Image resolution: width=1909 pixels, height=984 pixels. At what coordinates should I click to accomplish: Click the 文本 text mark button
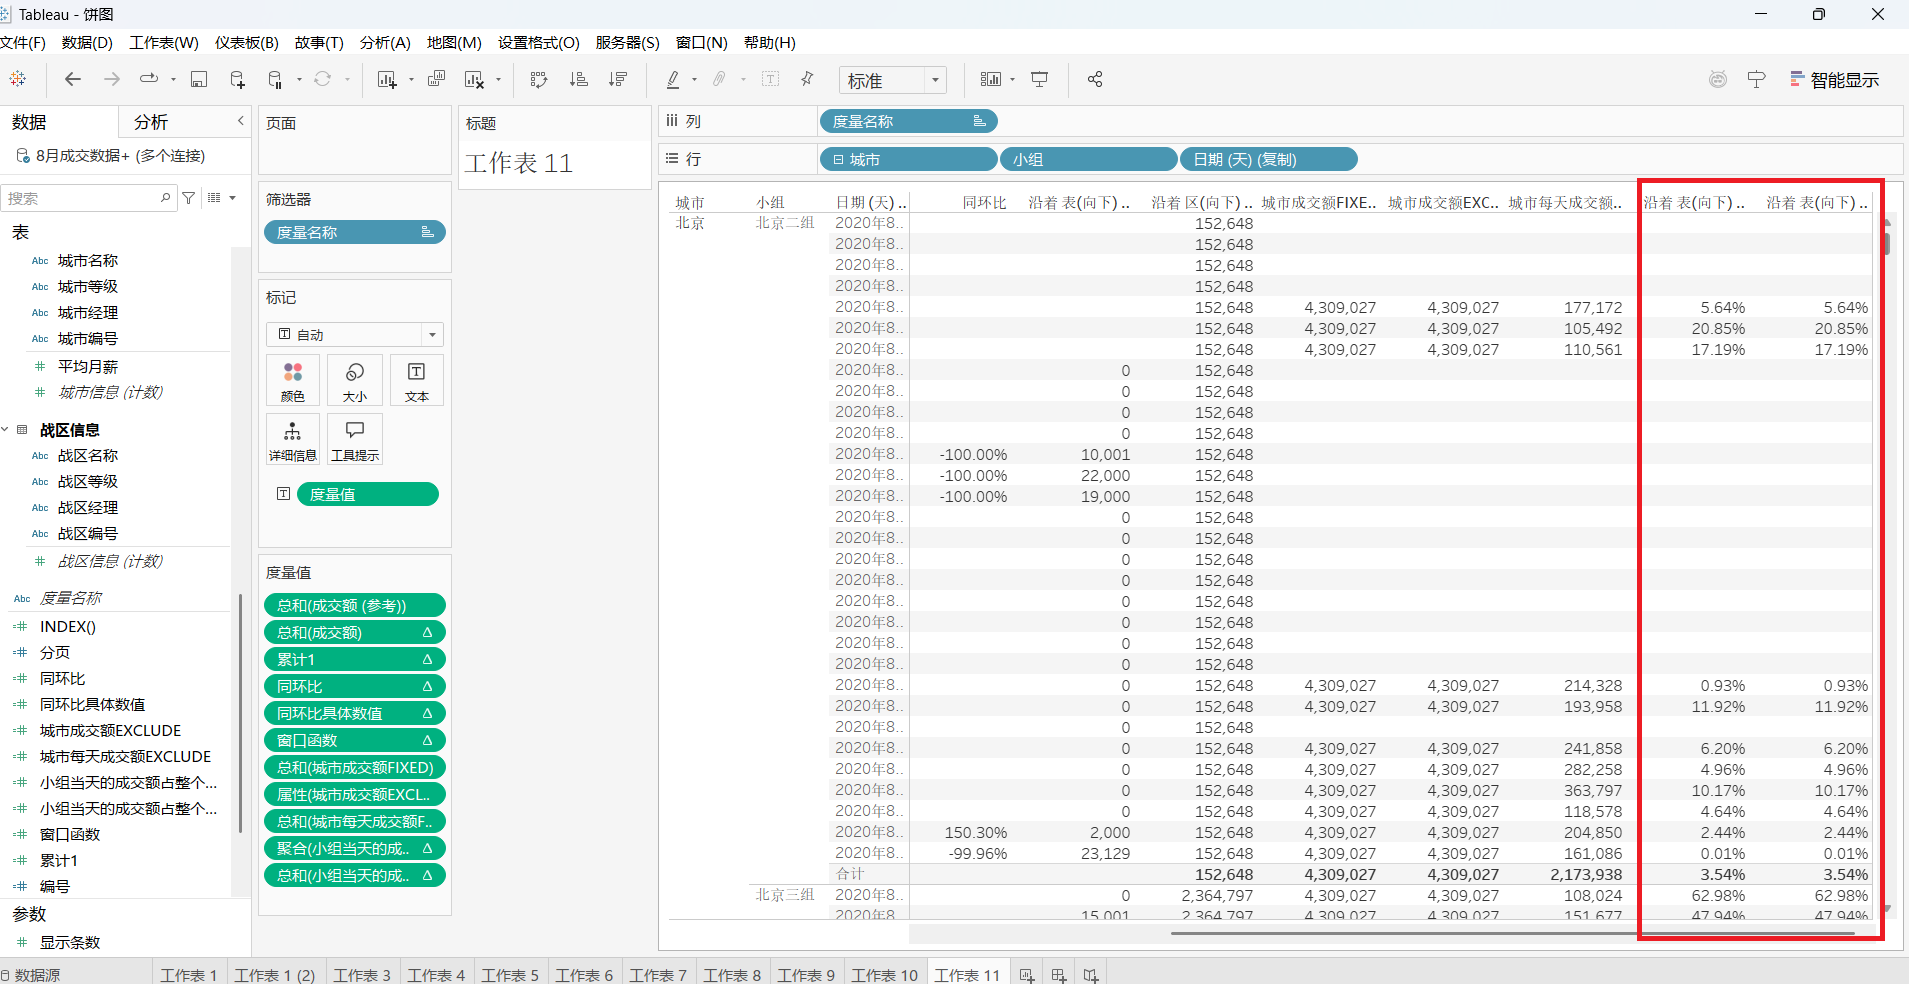(417, 380)
